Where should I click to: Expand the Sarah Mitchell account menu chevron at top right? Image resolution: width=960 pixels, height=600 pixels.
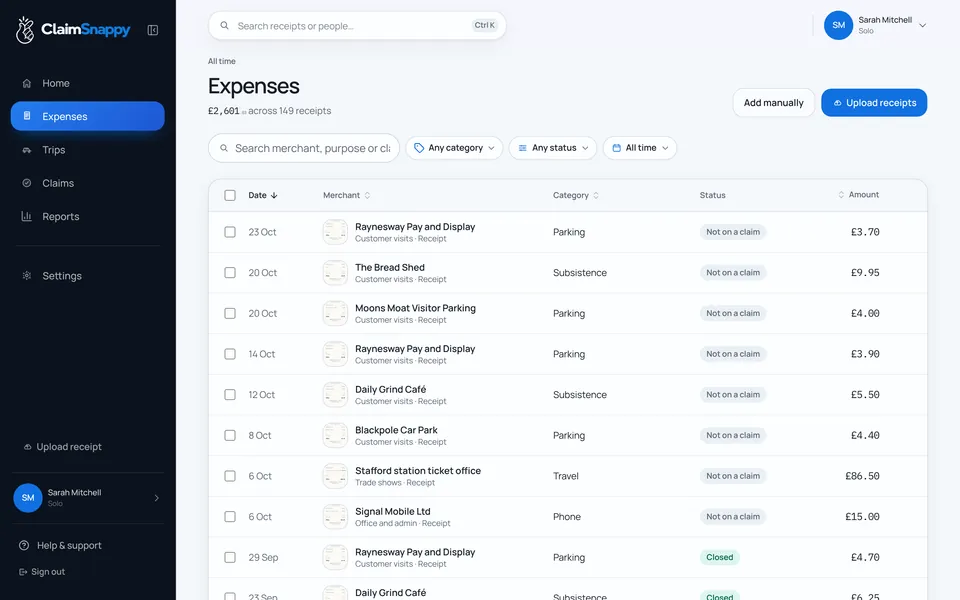tap(922, 26)
